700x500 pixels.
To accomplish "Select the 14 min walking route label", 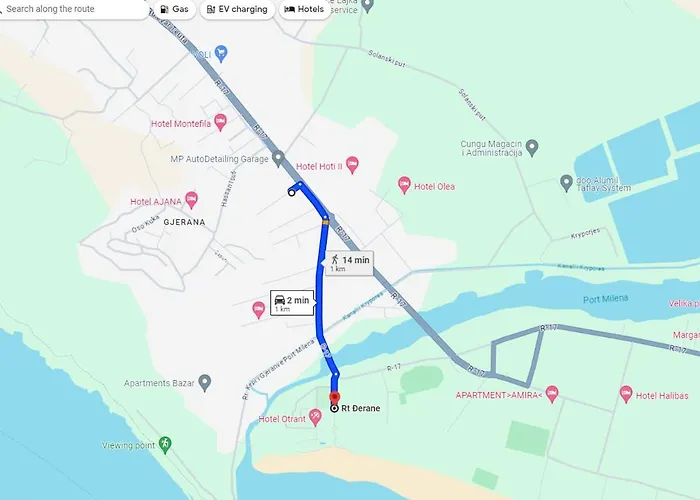I will coord(349,263).
